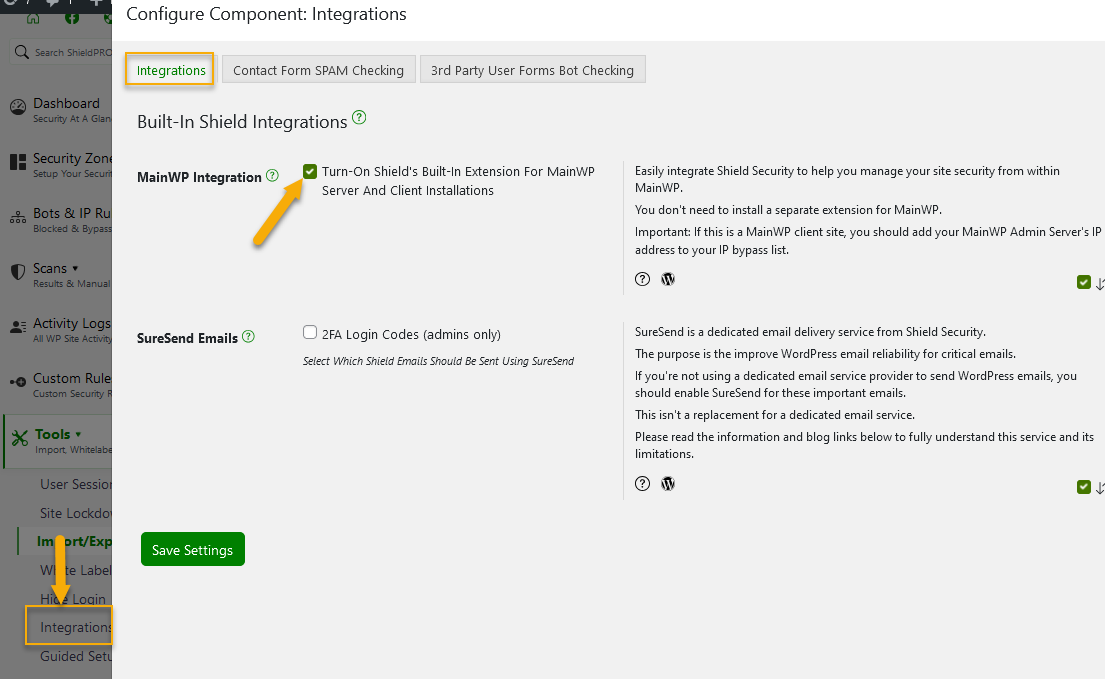The height and width of the screenshot is (679, 1105).
Task: Expand the Scans menu arrow
Action: tap(75, 268)
